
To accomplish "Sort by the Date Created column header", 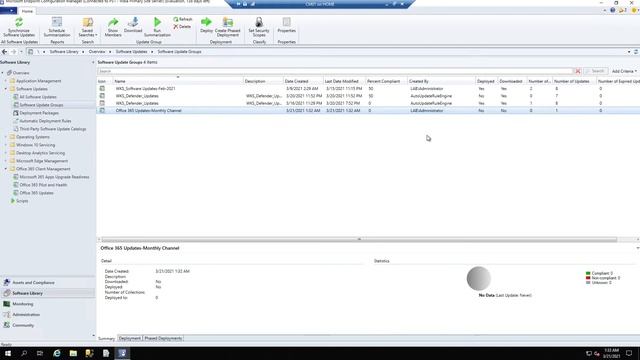I will click(303, 81).
